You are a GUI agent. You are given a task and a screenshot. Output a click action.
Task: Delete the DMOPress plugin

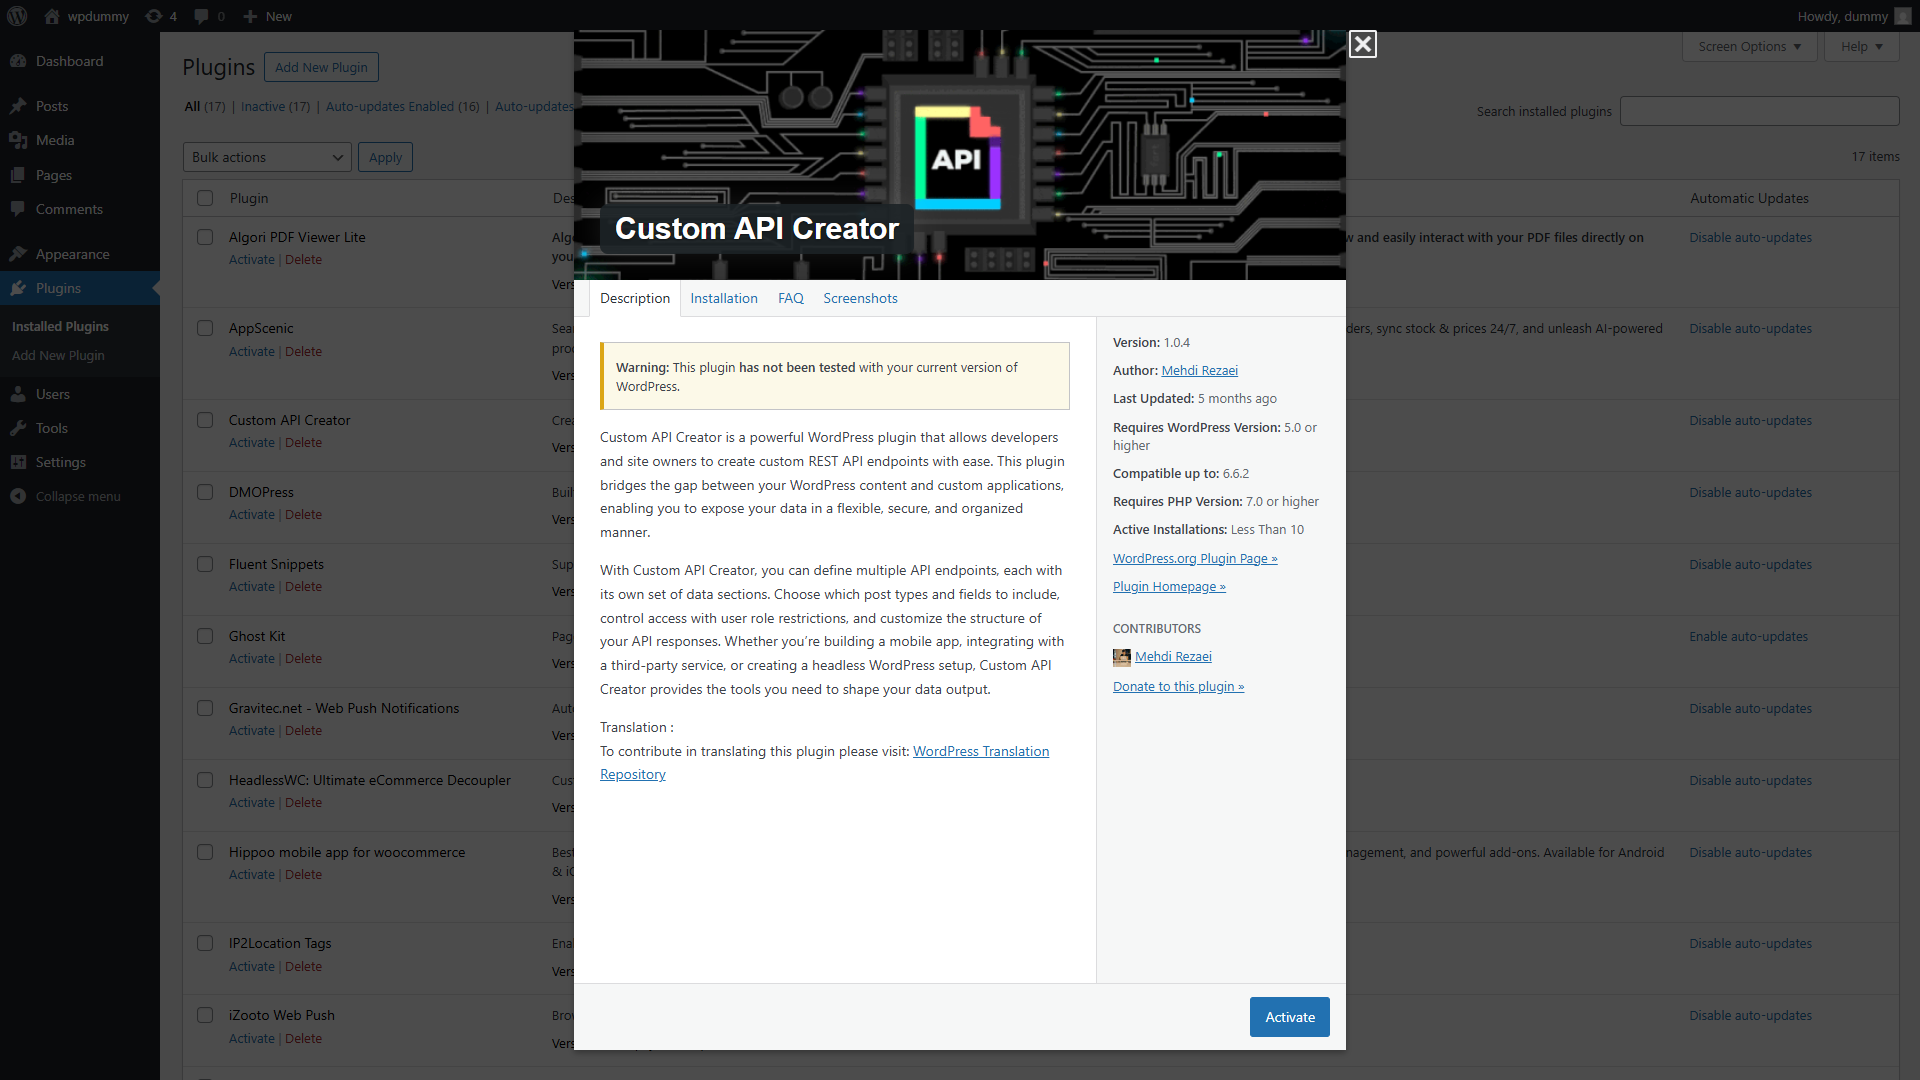(x=303, y=514)
